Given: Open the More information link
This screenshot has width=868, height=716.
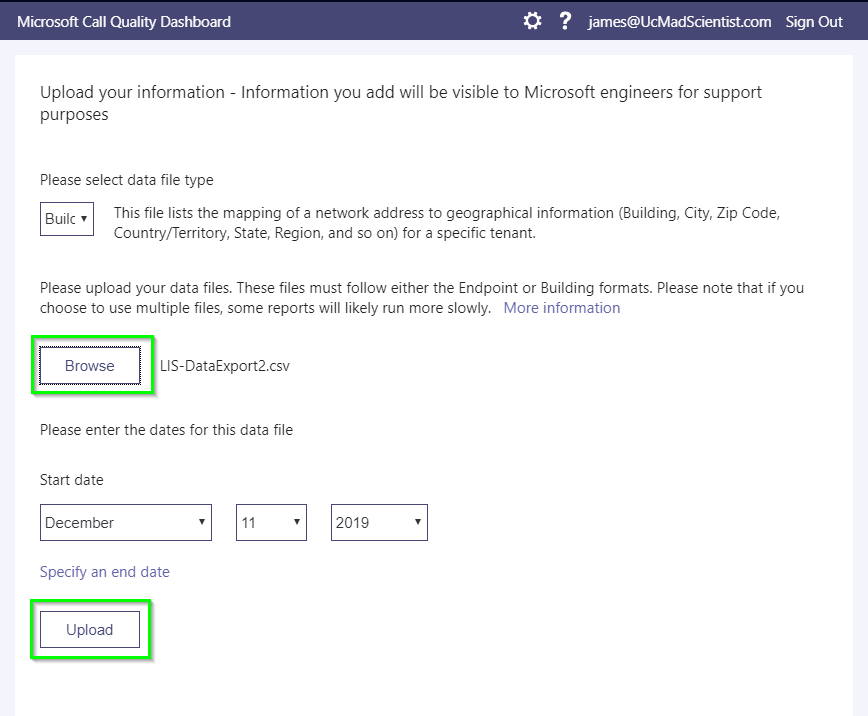Looking at the screenshot, I should [561, 308].
